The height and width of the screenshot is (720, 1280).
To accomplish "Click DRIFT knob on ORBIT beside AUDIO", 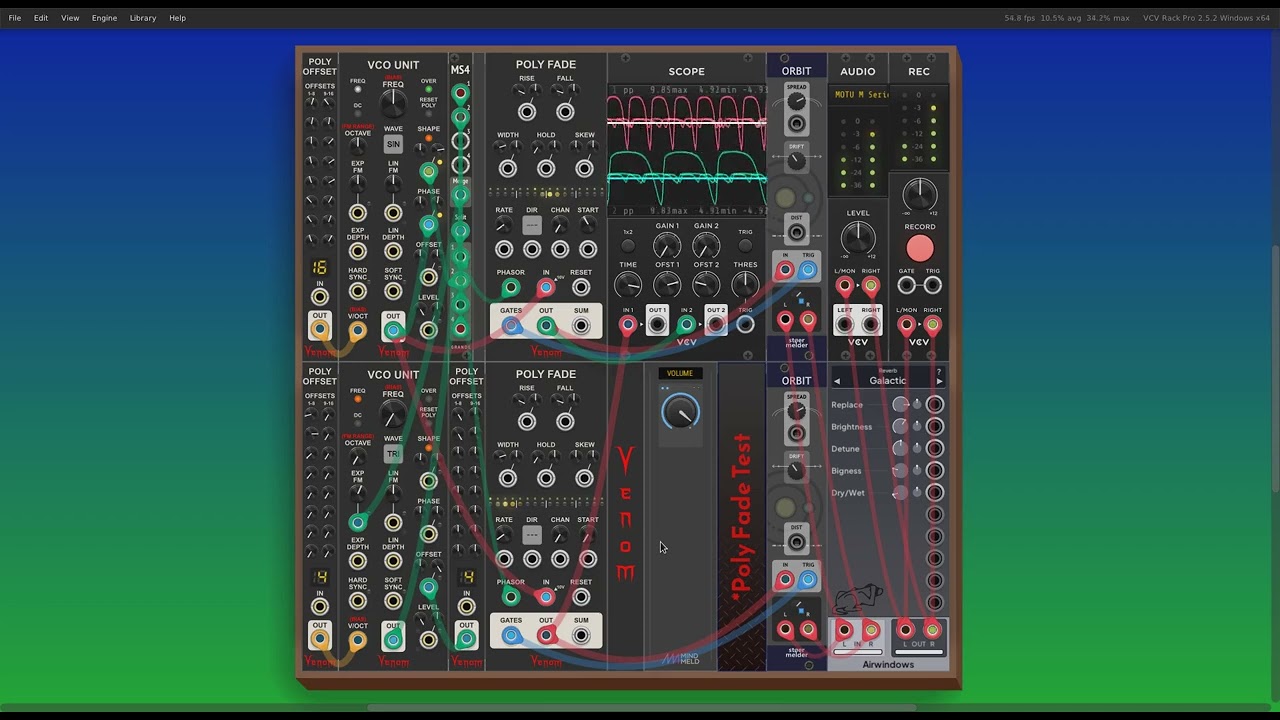I will pyautogui.click(x=796, y=160).
